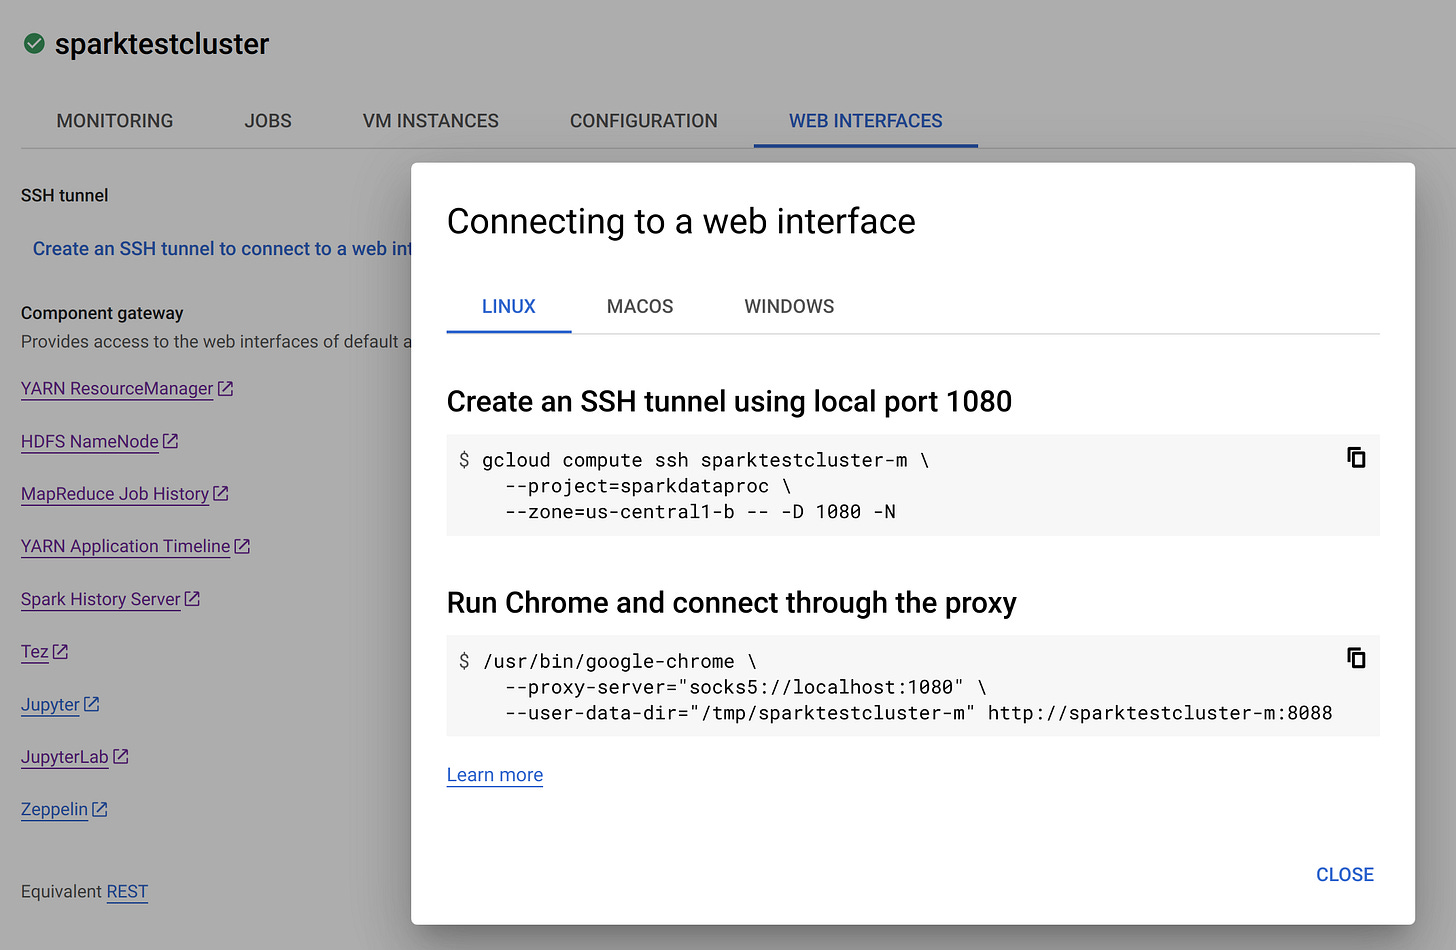Copy the gcloud compute ssh command

click(1356, 457)
